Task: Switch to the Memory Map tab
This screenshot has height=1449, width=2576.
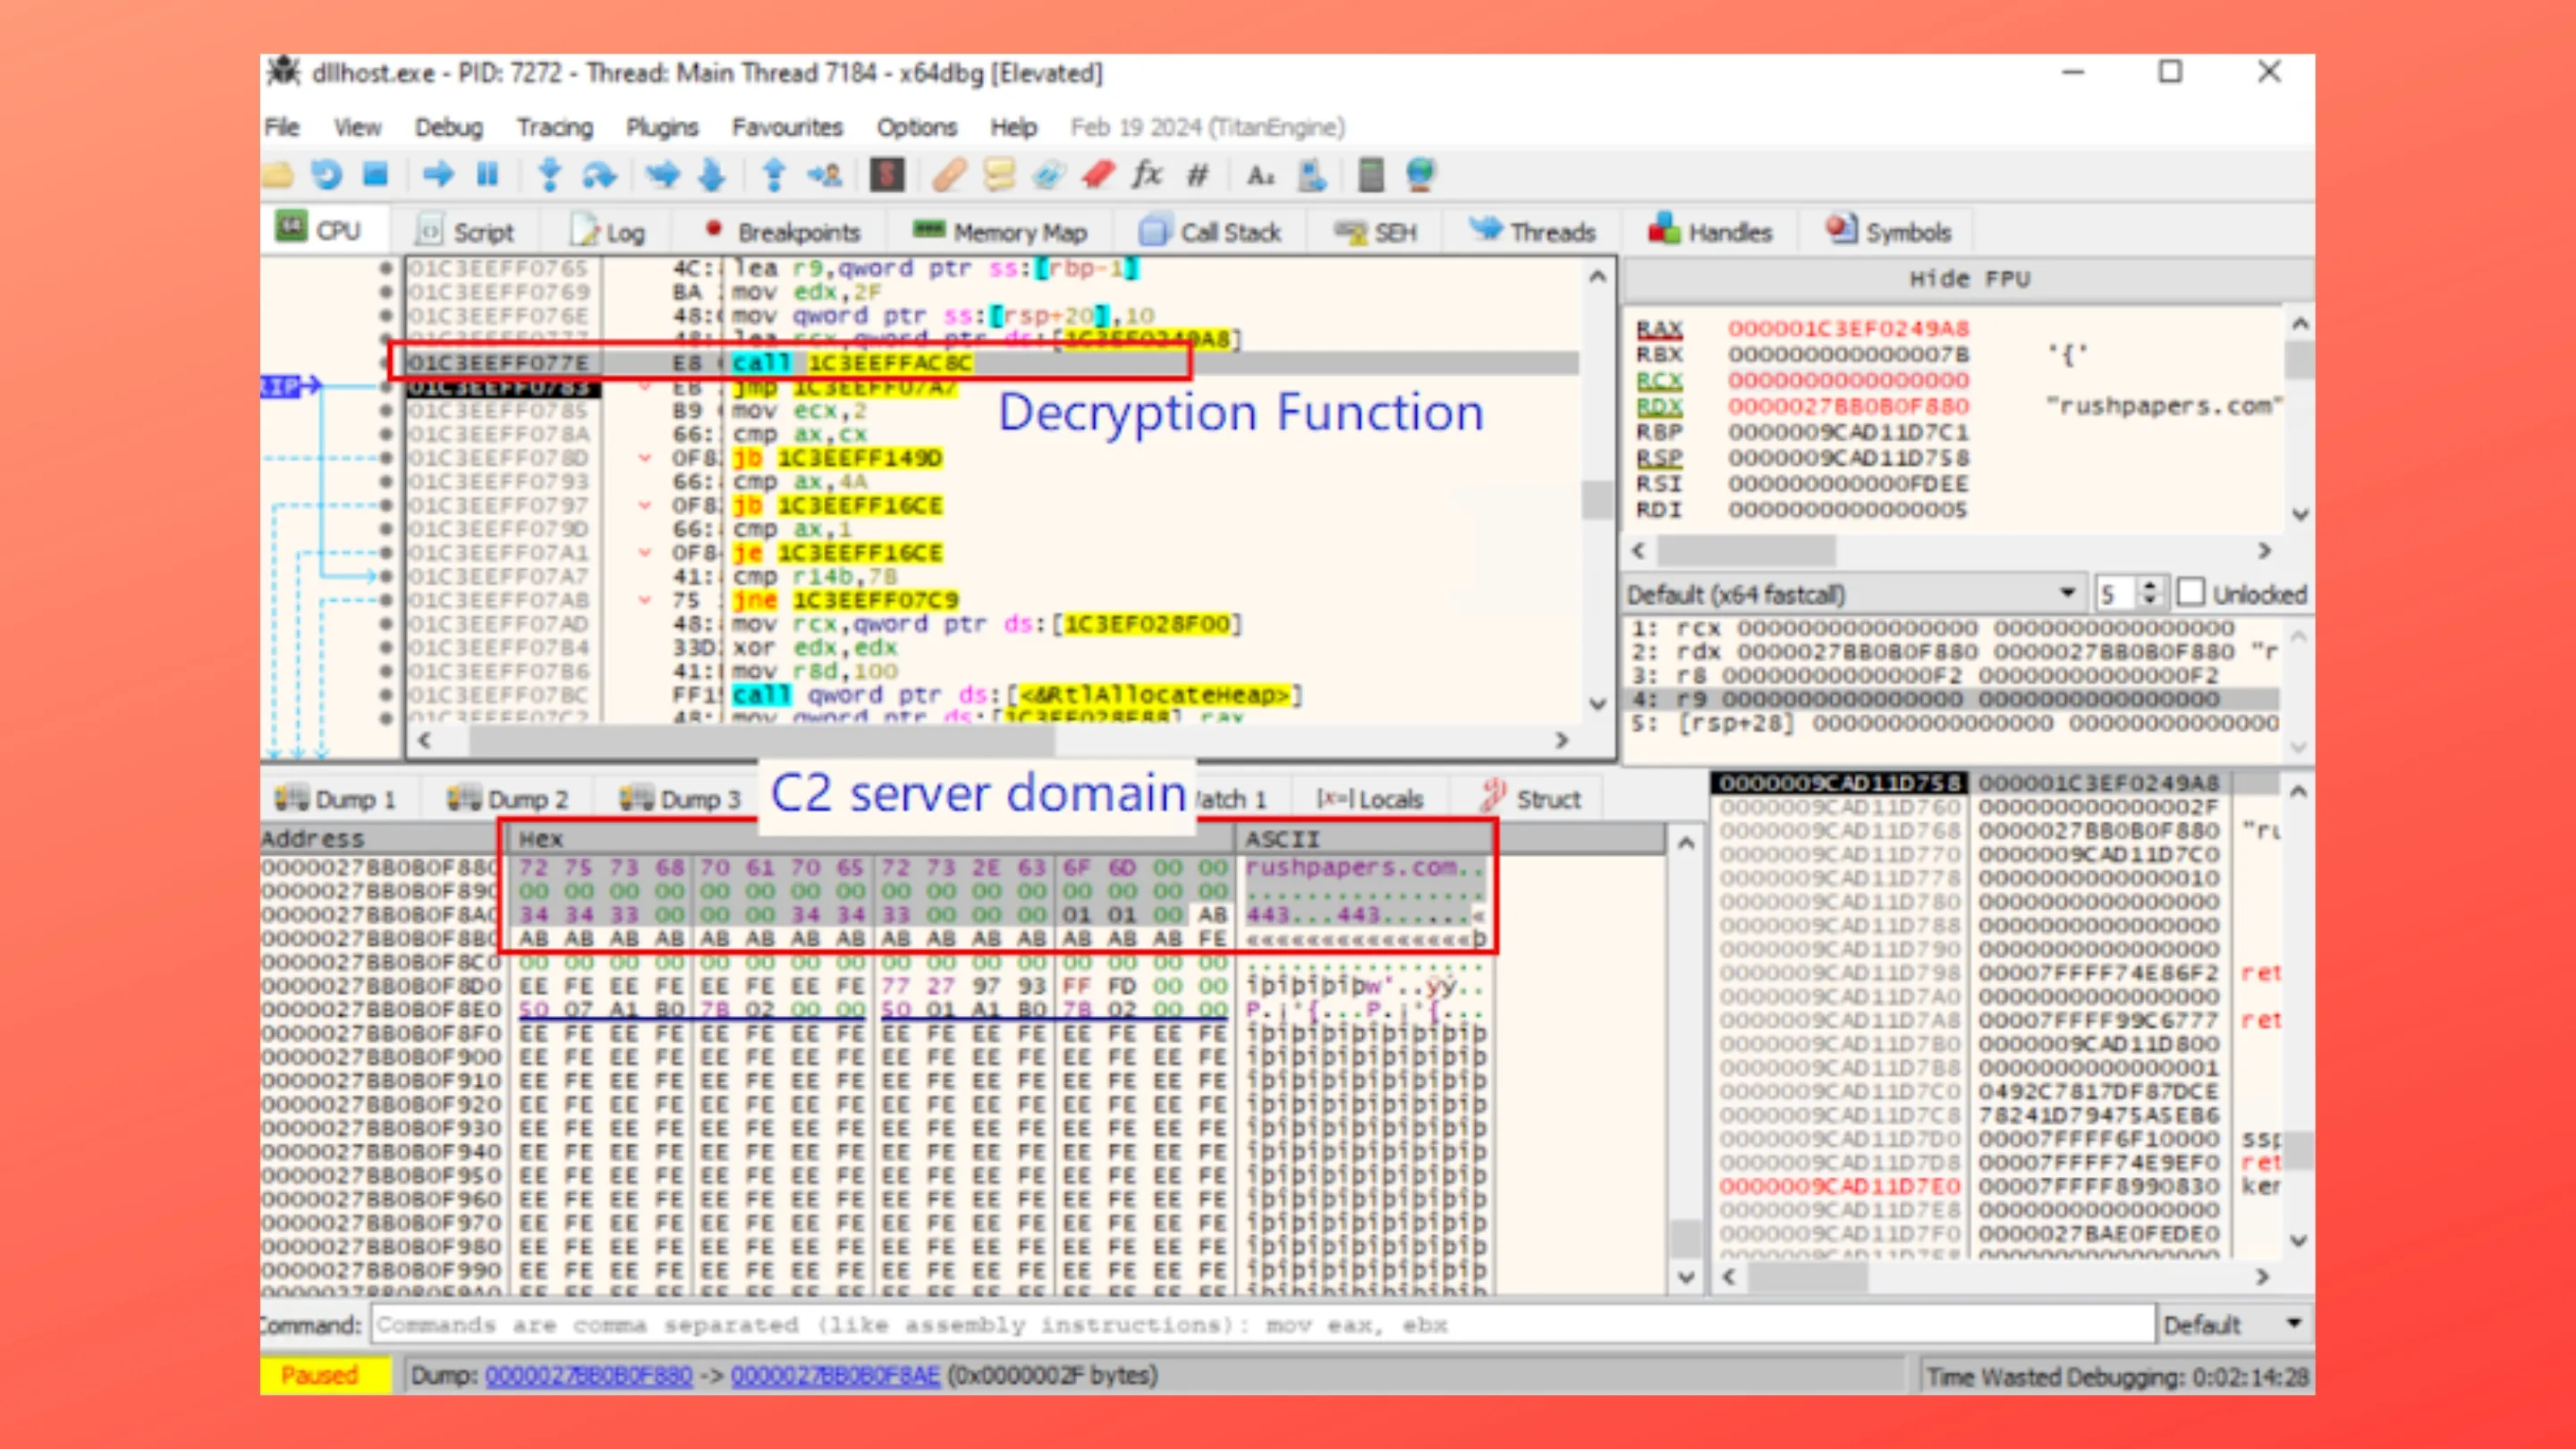Action: click(x=1000, y=232)
